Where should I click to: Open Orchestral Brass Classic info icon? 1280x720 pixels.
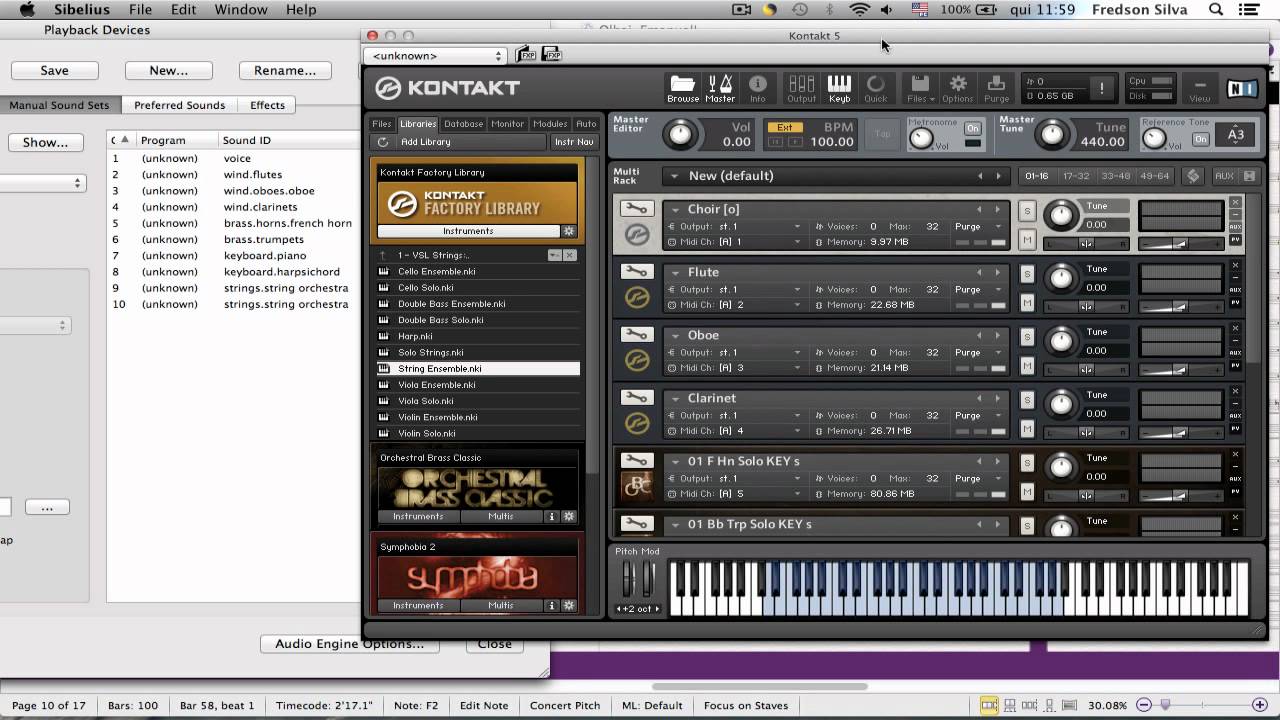pos(551,517)
